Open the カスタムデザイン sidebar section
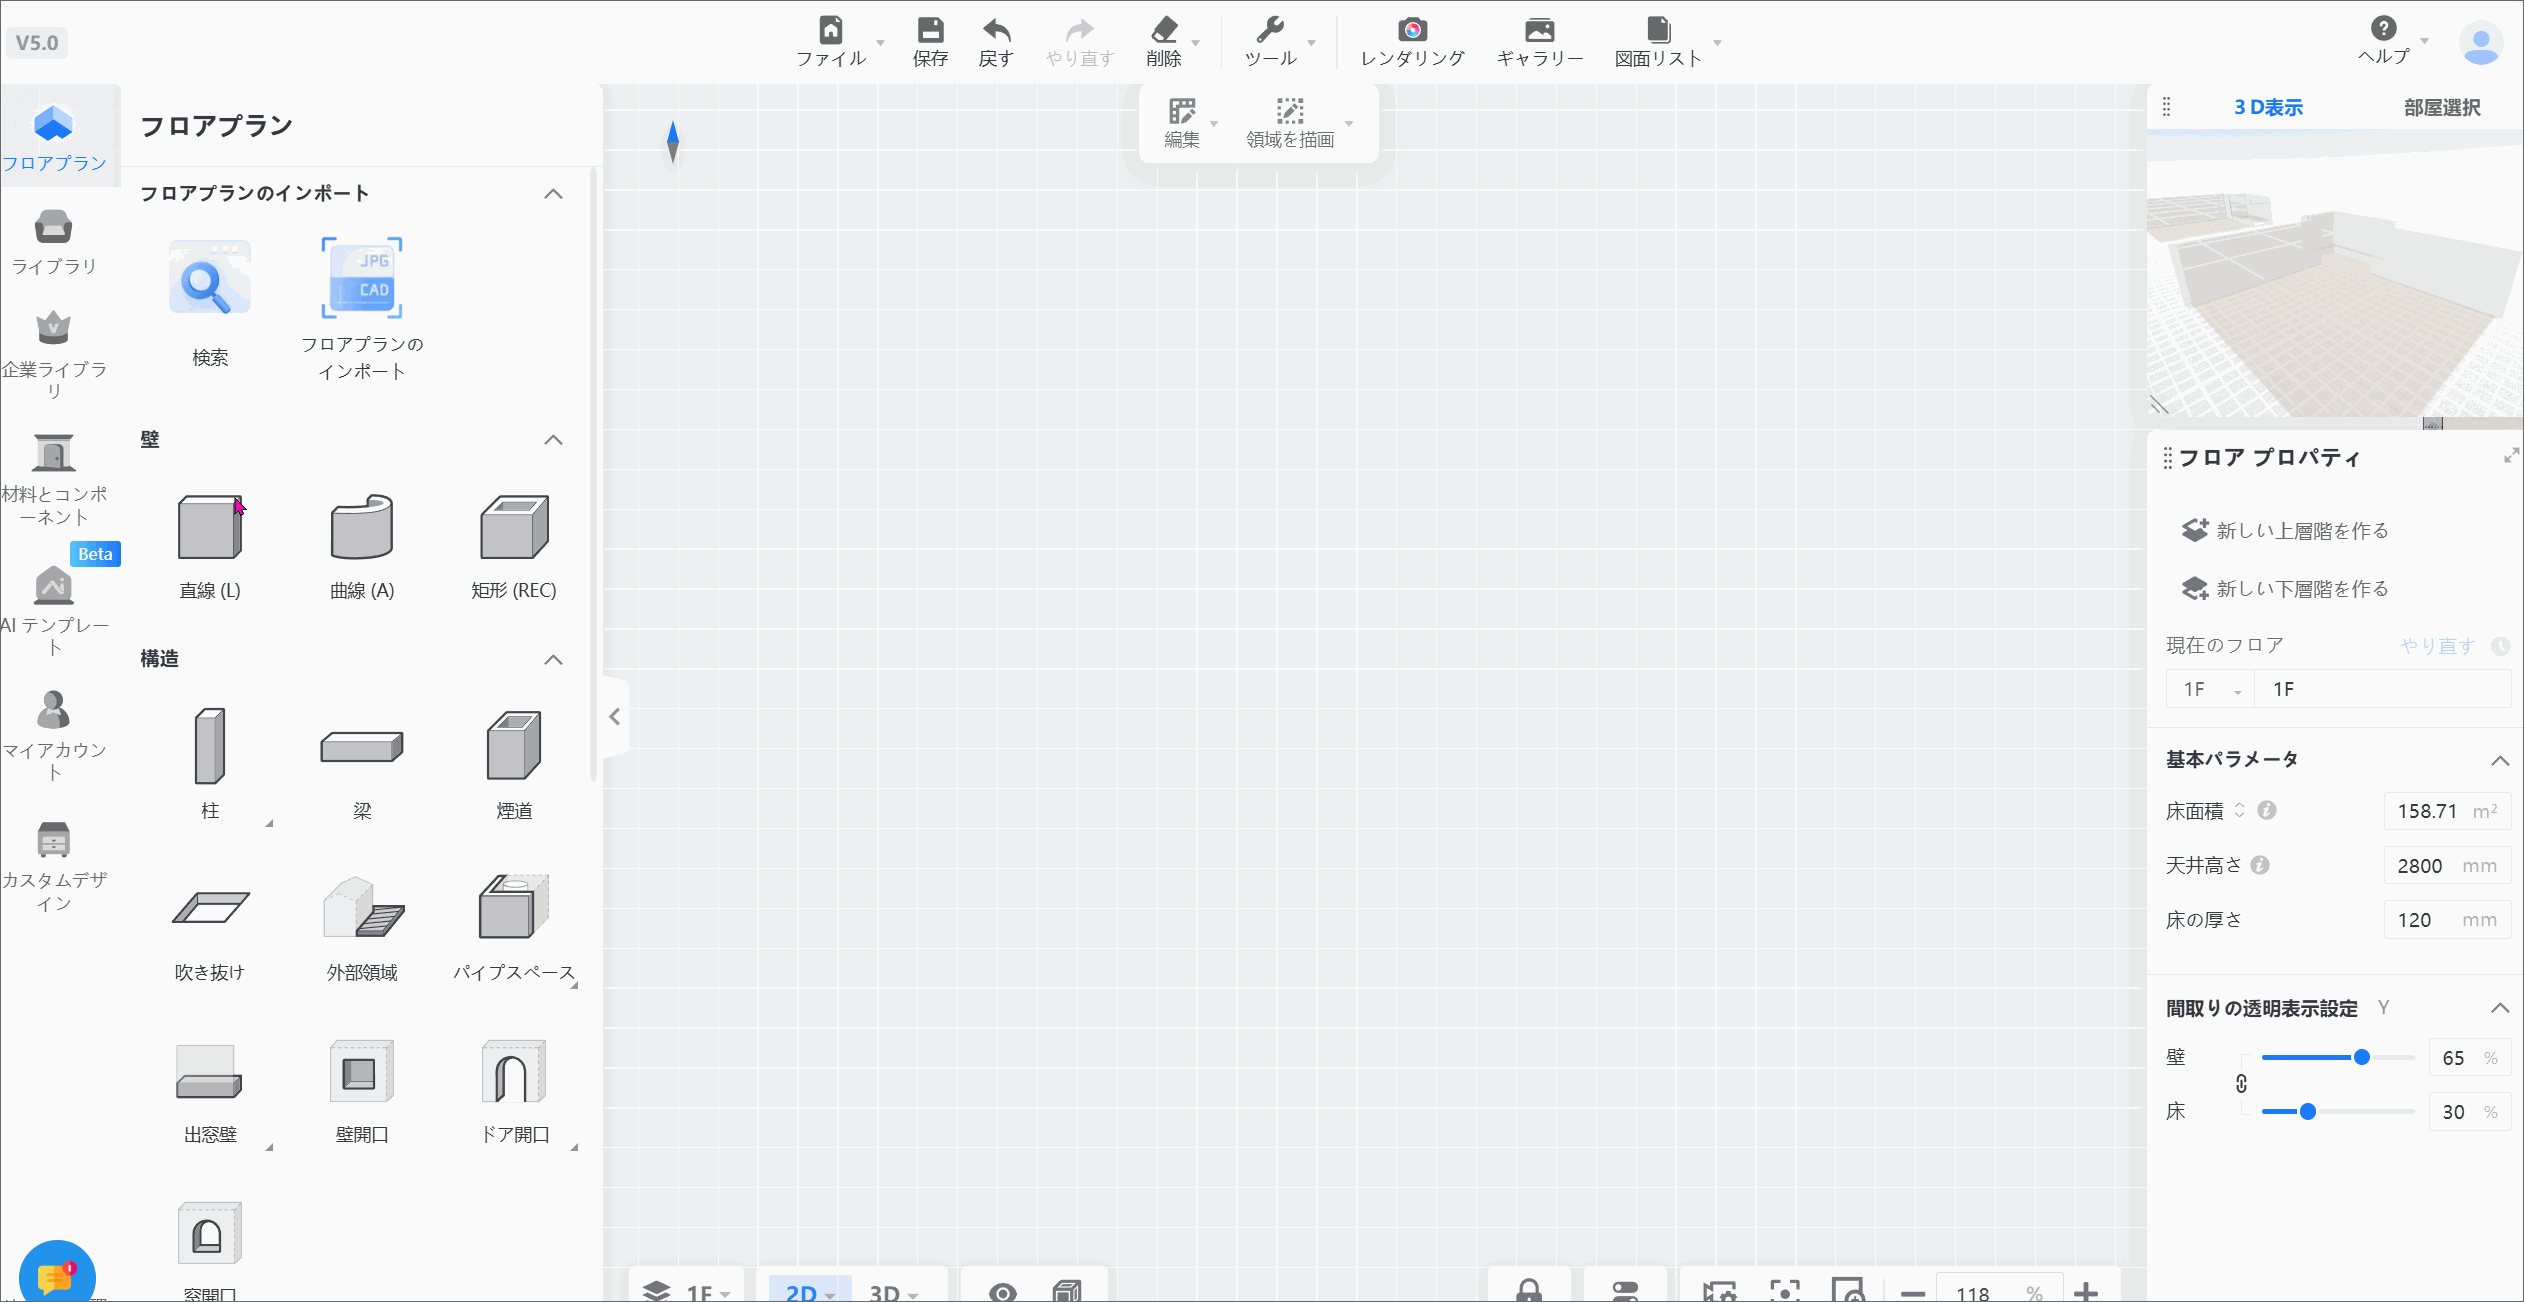Screen dimensions: 2524x1302 [x=54, y=867]
